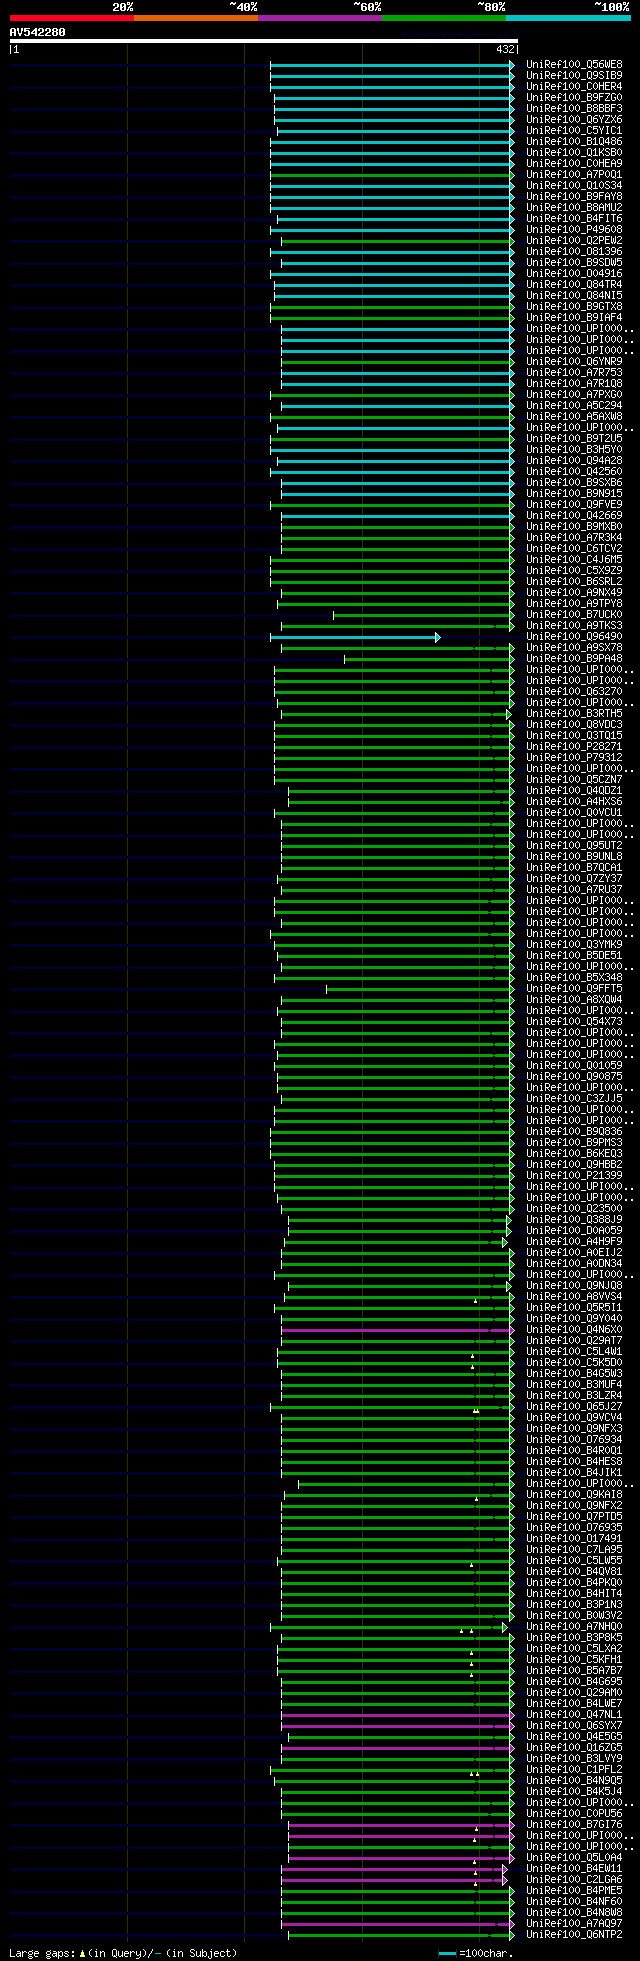Click the orange ~40% identity legend segment
The image size is (640, 1961).
pyautogui.click(x=196, y=18)
